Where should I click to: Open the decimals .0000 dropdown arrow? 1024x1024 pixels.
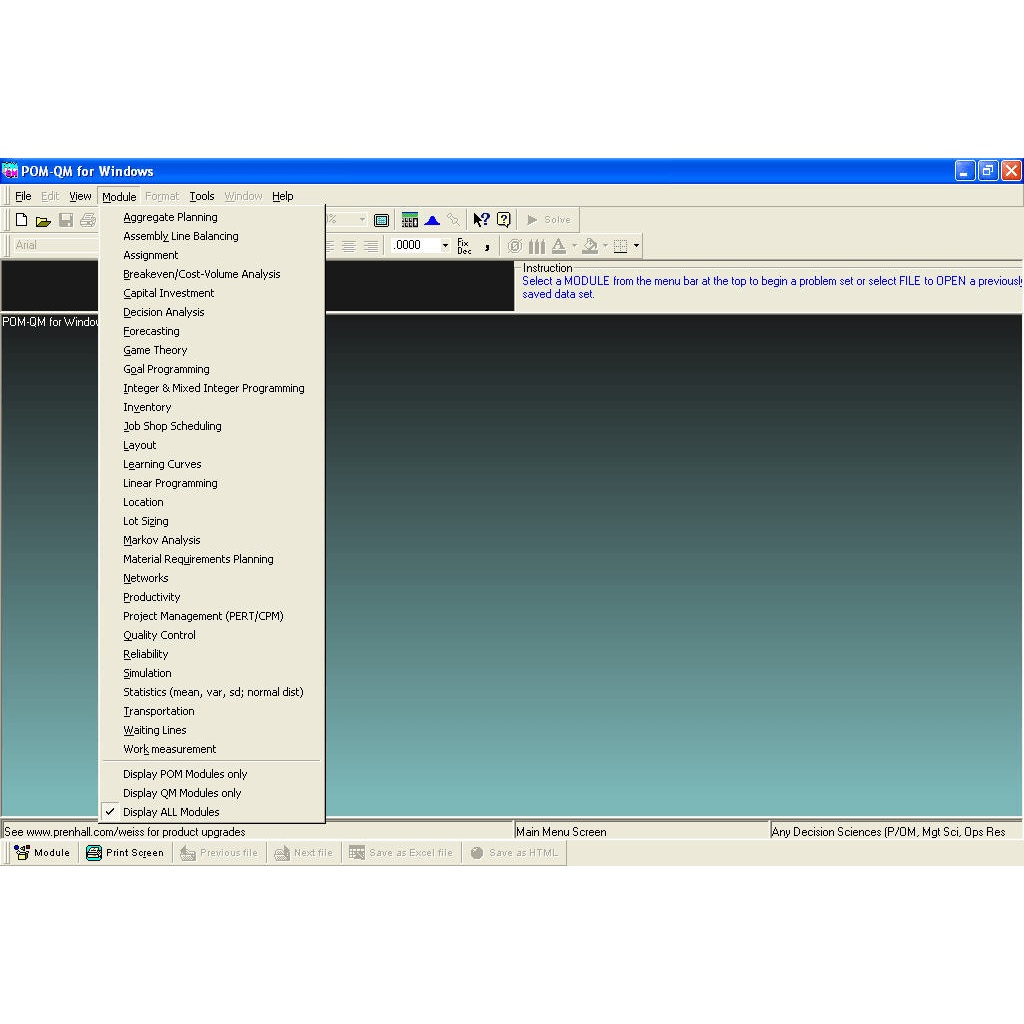click(x=445, y=246)
